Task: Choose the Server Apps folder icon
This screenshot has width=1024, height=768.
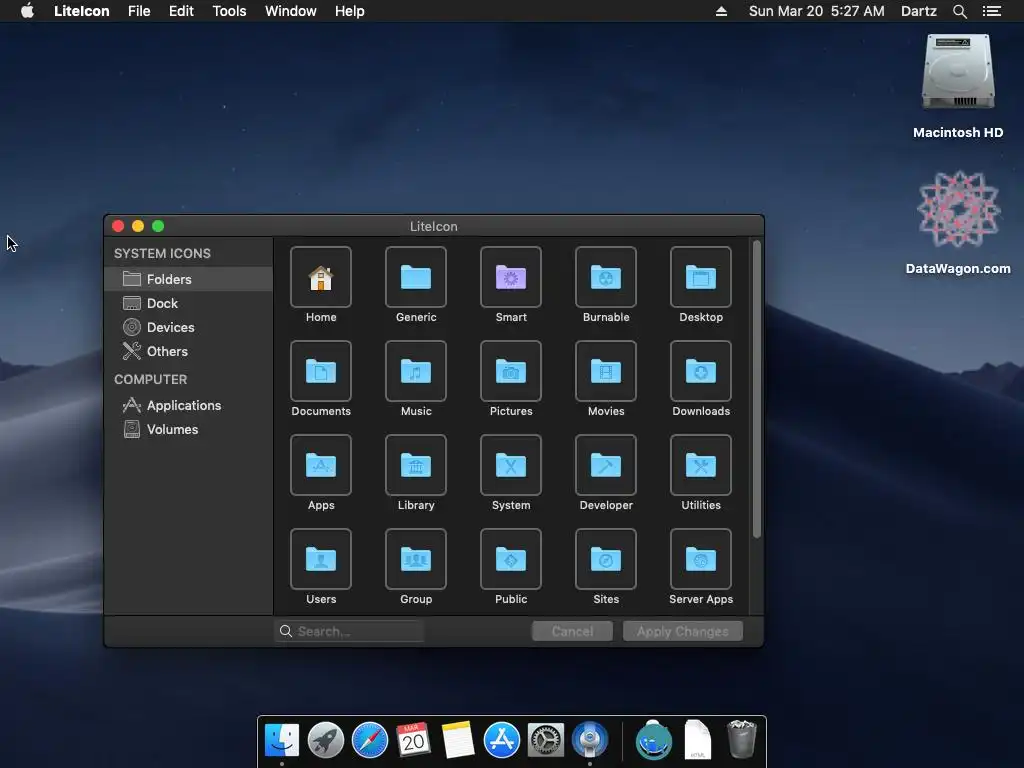Action: tap(701, 559)
